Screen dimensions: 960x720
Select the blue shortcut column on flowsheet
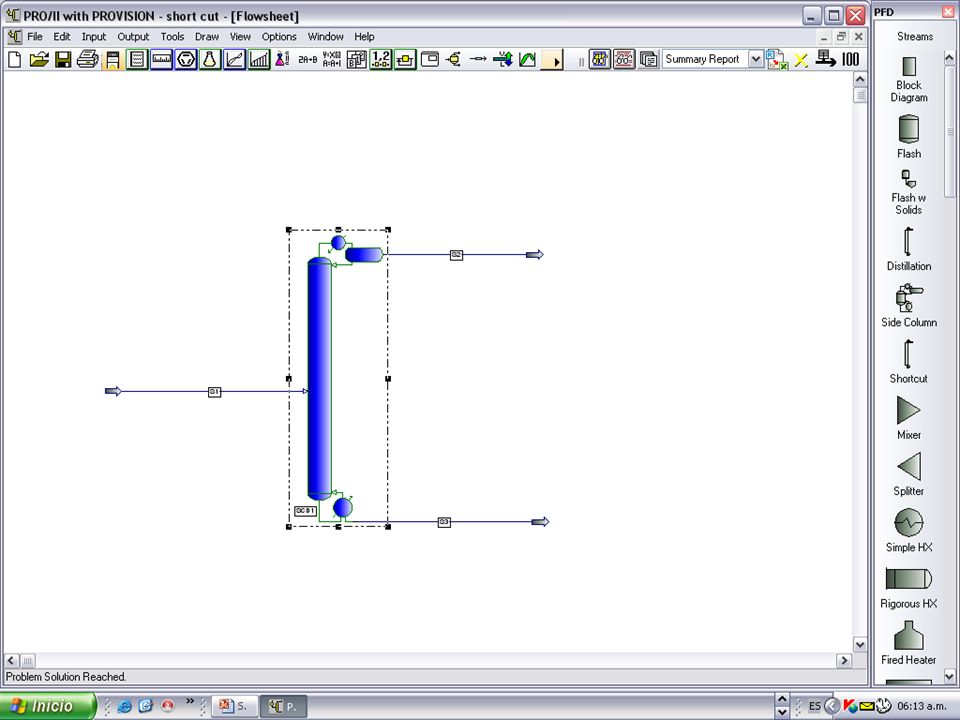319,380
